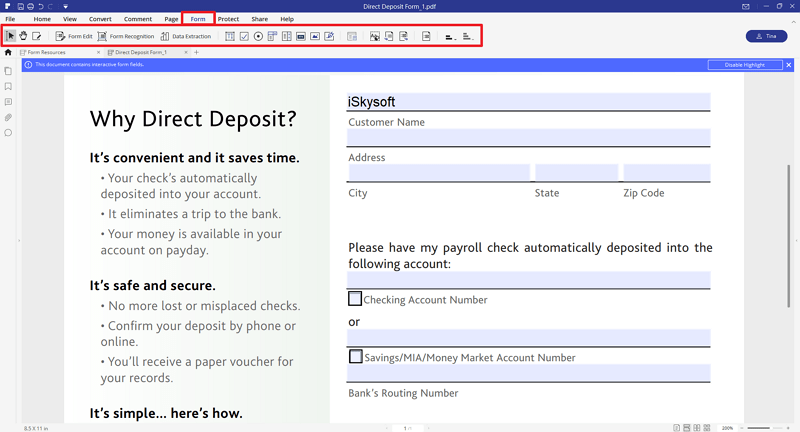Click the greyed-out form properties icon

(352, 36)
